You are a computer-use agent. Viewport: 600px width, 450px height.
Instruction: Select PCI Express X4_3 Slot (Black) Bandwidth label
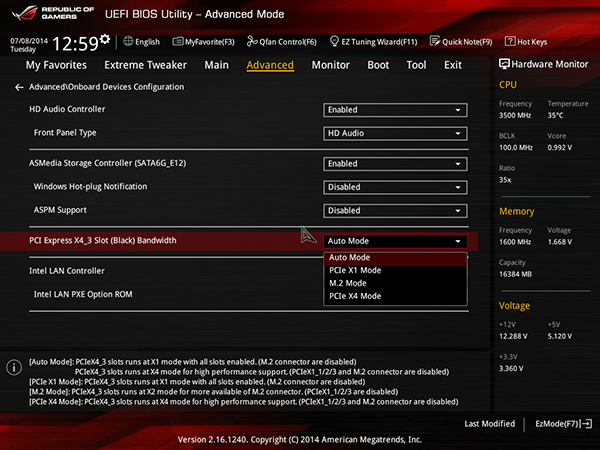click(x=103, y=241)
